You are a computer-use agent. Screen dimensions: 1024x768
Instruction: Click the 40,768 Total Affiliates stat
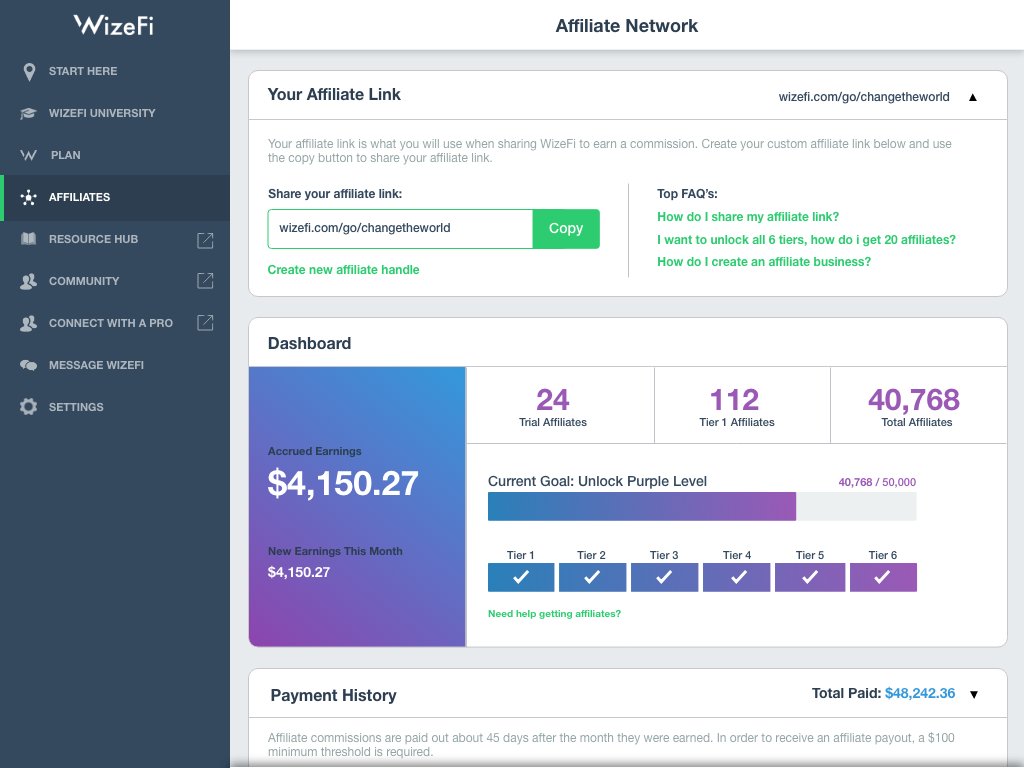(916, 407)
